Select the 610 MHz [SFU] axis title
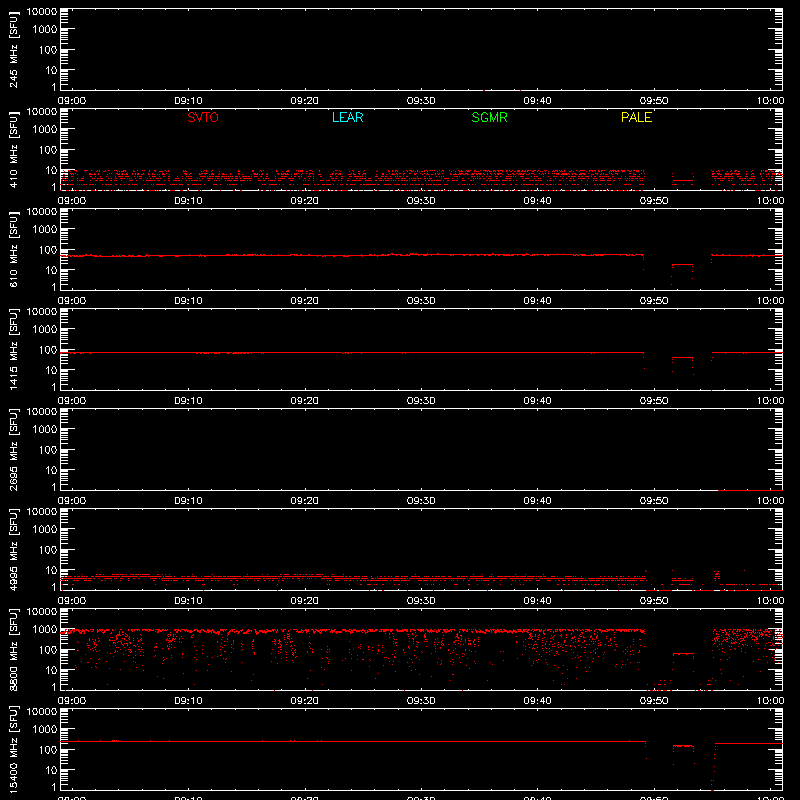The width and height of the screenshot is (800, 800). (13, 249)
